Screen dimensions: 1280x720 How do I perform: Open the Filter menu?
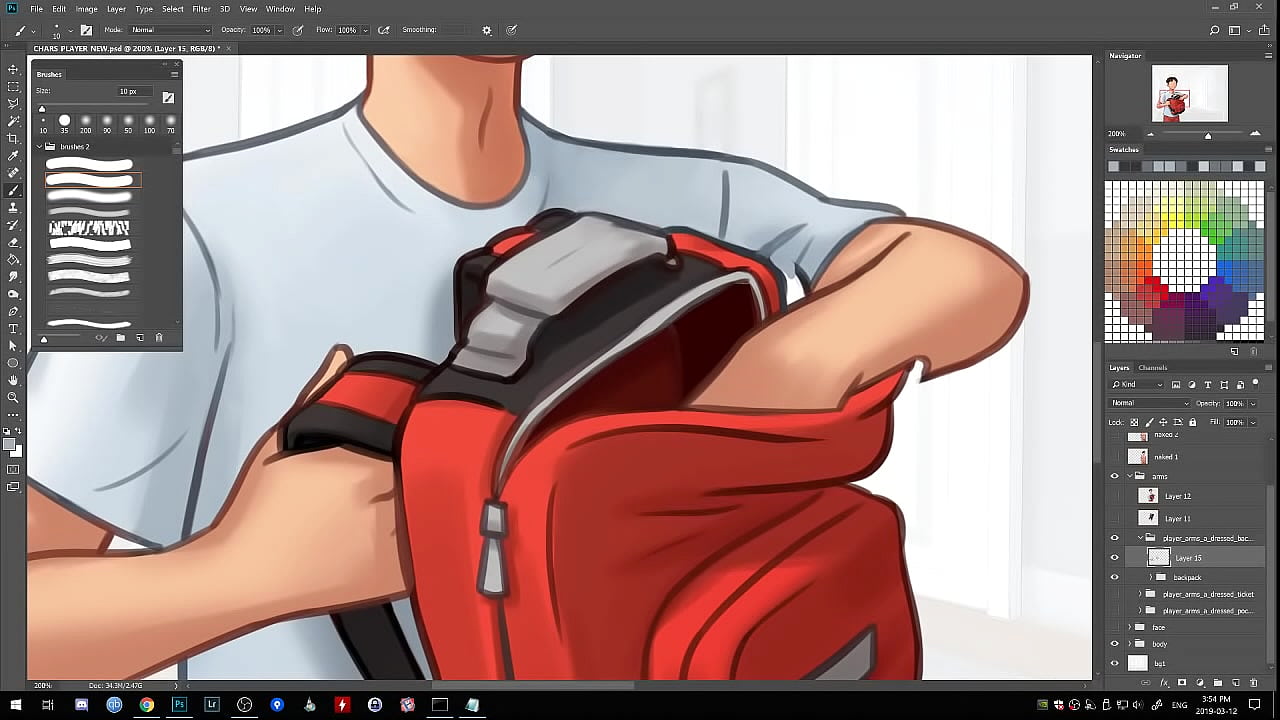[201, 9]
